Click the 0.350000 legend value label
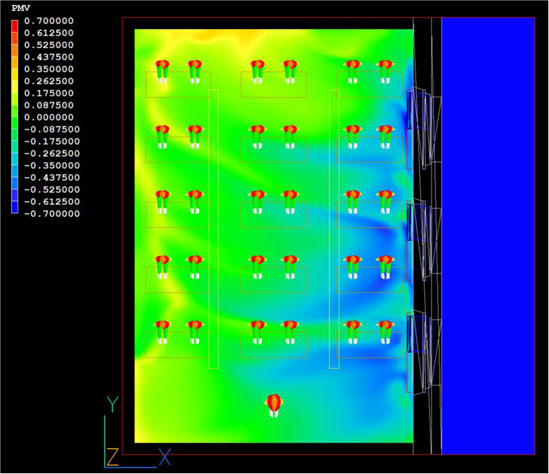 [x=49, y=69]
